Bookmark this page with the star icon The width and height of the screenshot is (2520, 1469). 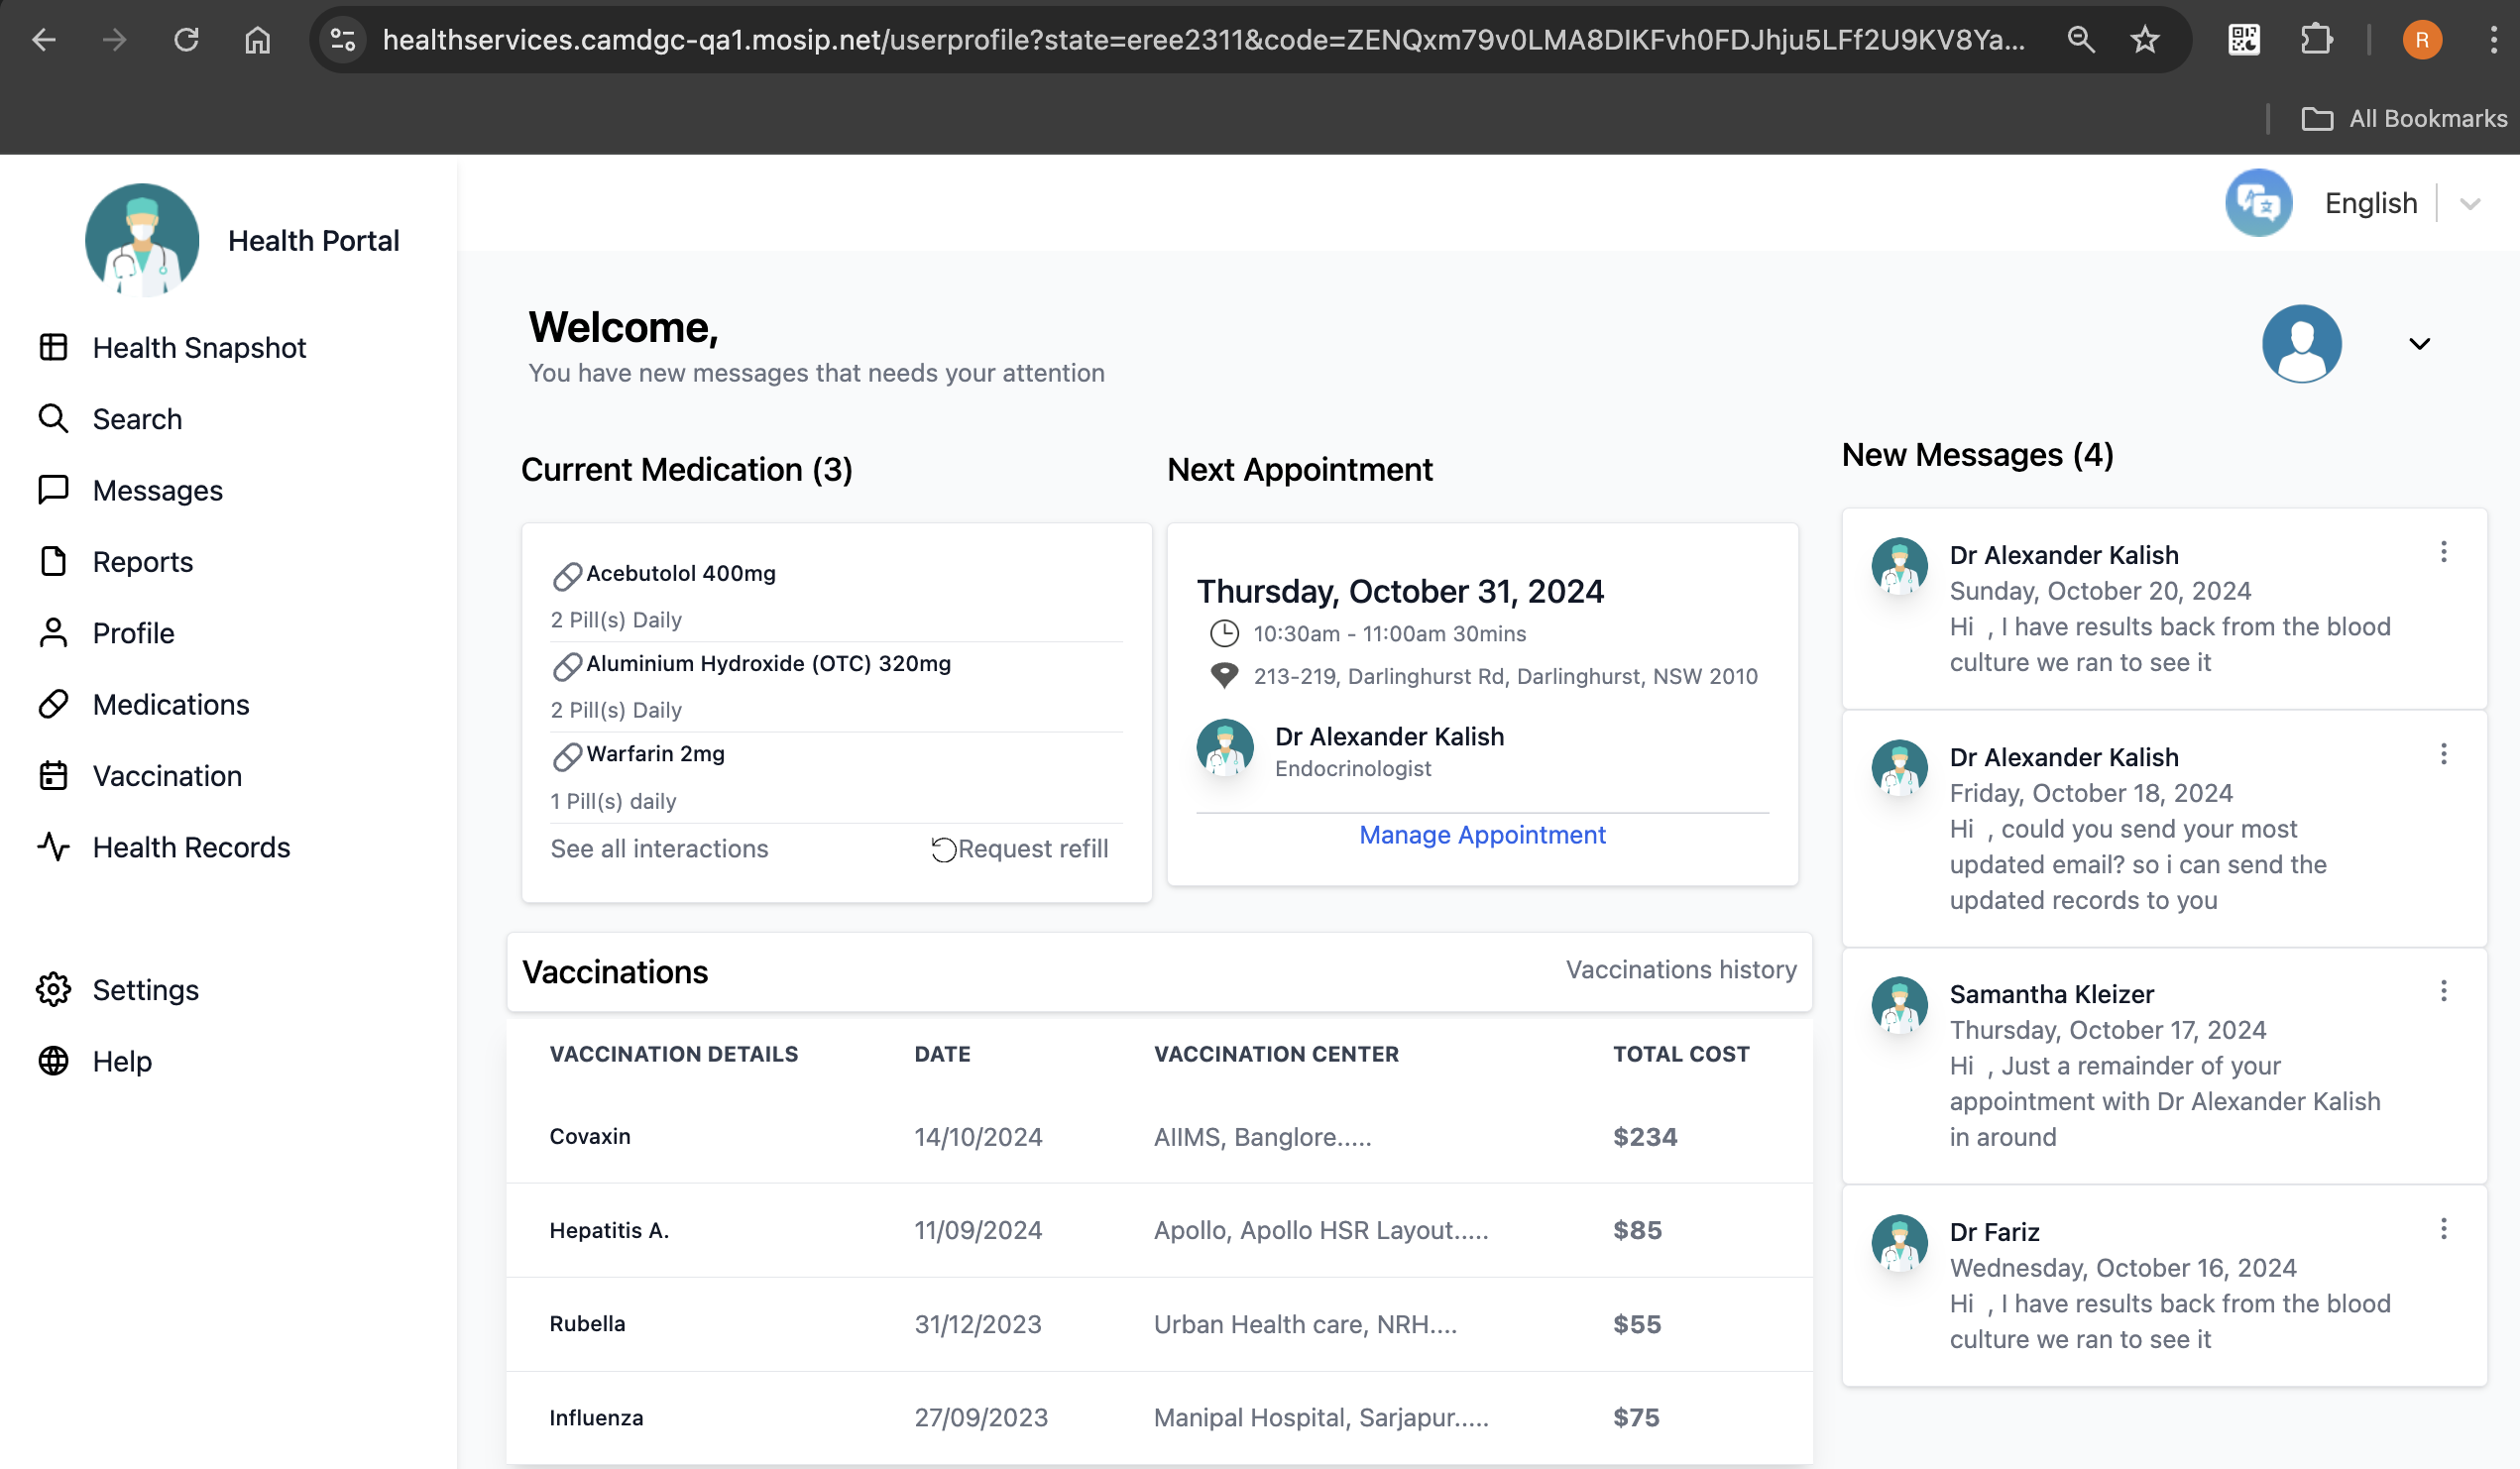coord(2145,40)
